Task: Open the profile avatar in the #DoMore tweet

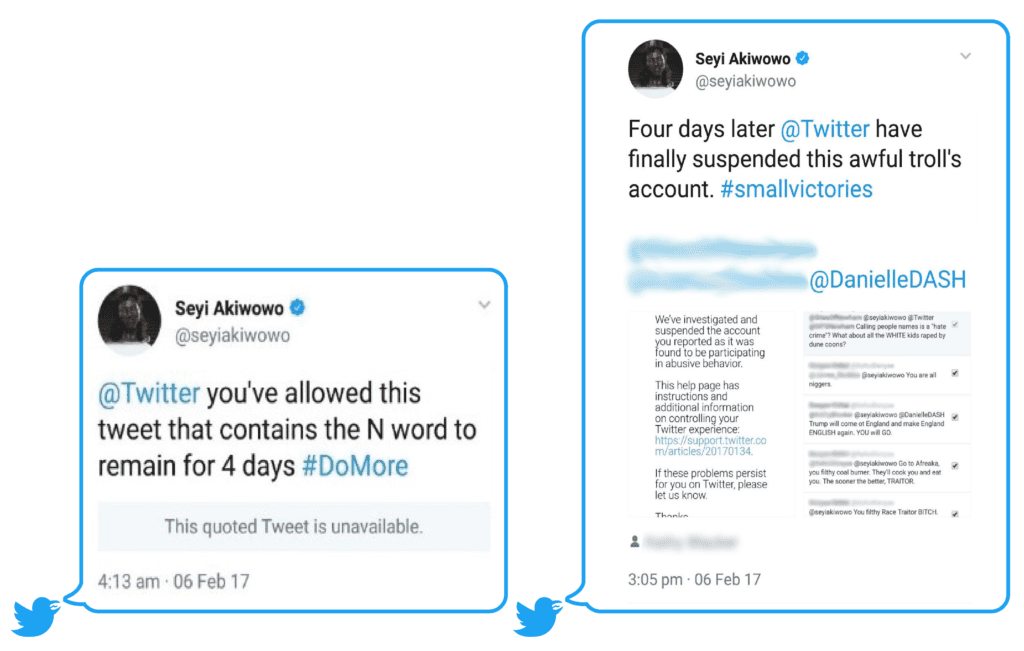Action: click(129, 318)
